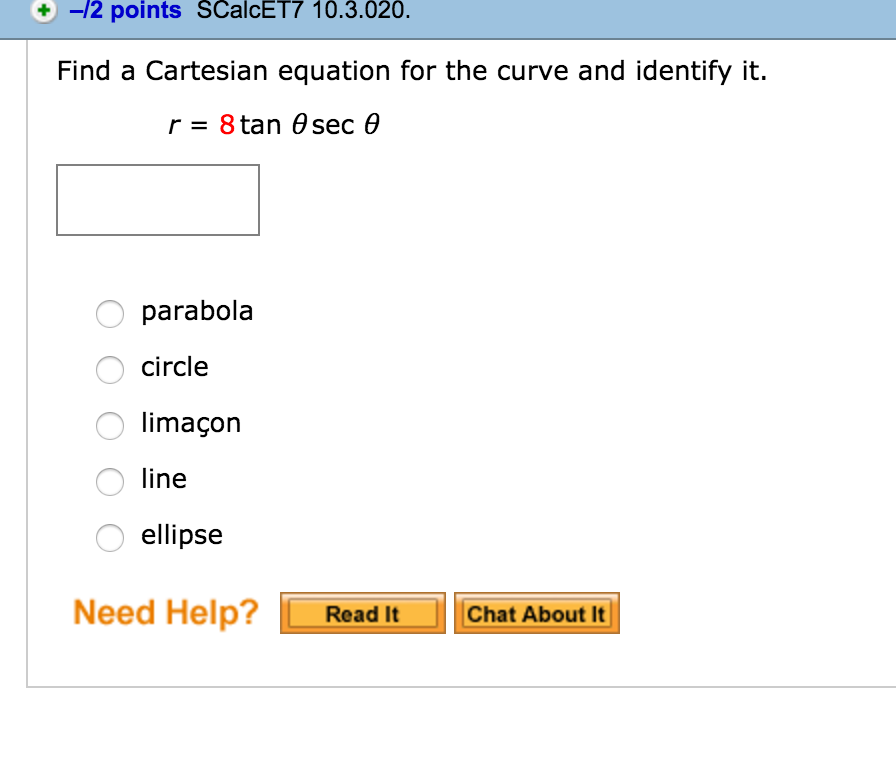Pick ellipse as your answer
The image size is (896, 768).
pos(110,538)
